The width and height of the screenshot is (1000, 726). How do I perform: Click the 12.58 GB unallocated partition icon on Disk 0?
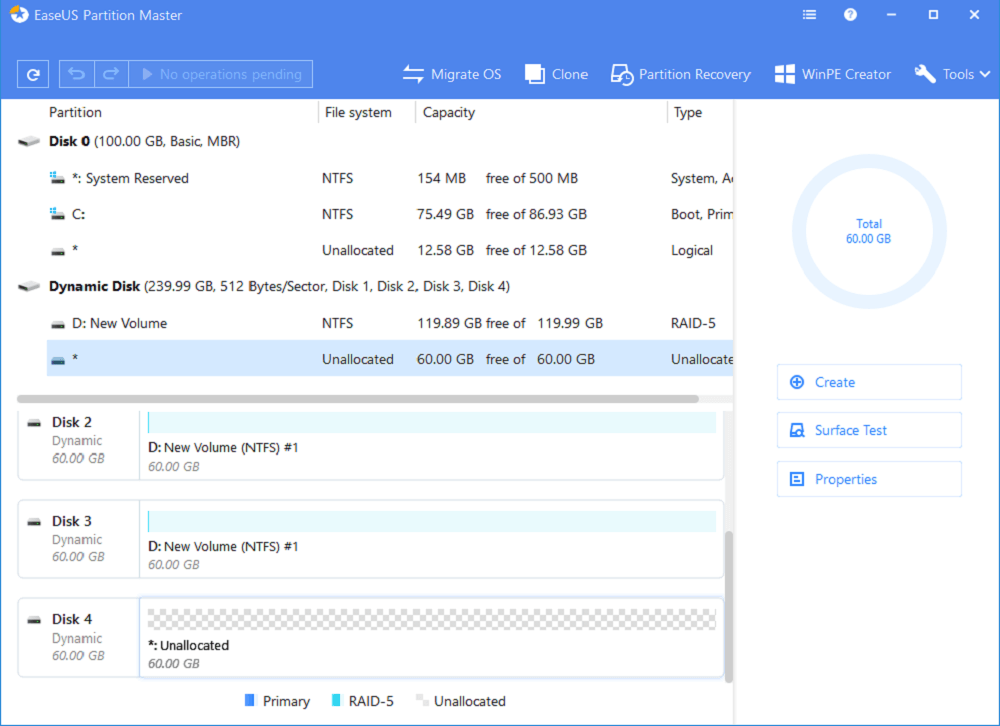[58, 252]
